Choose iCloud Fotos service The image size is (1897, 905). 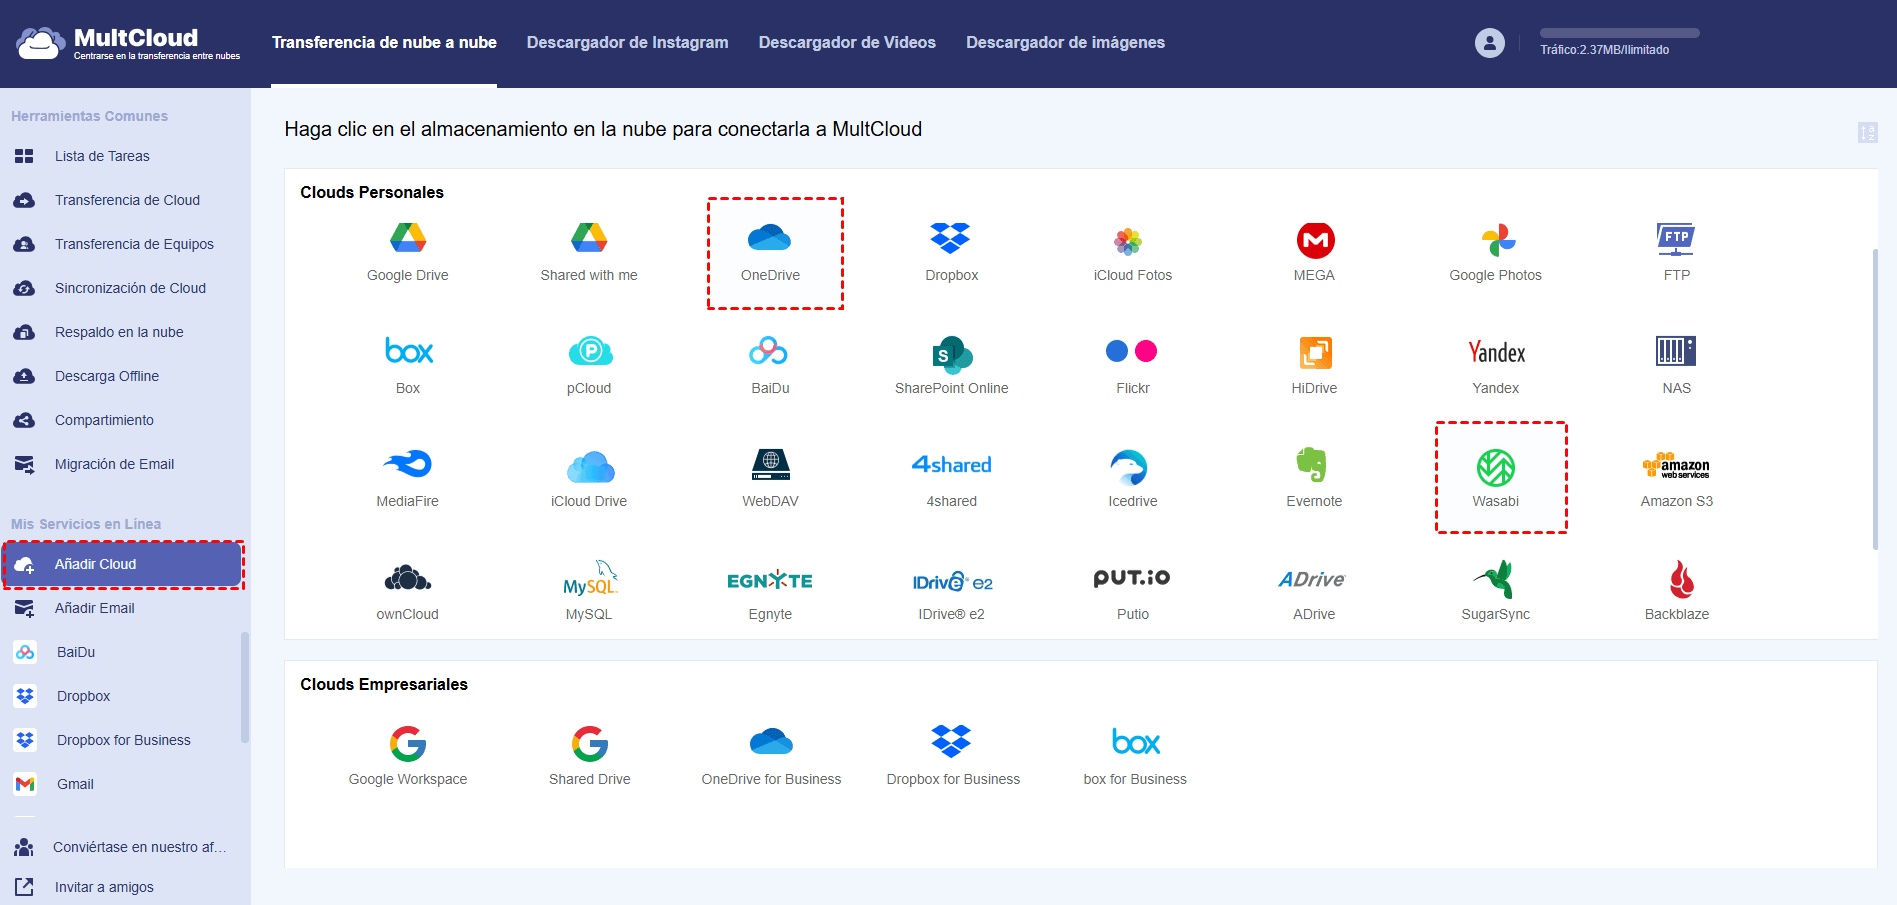pos(1132,252)
